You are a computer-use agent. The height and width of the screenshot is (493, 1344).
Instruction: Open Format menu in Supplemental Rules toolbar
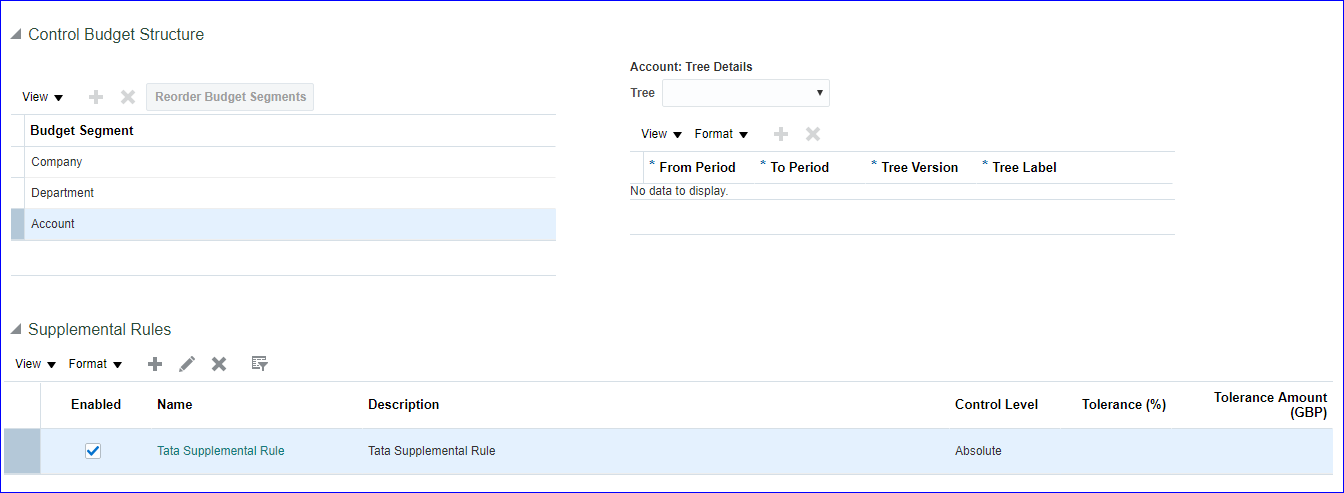pos(95,364)
